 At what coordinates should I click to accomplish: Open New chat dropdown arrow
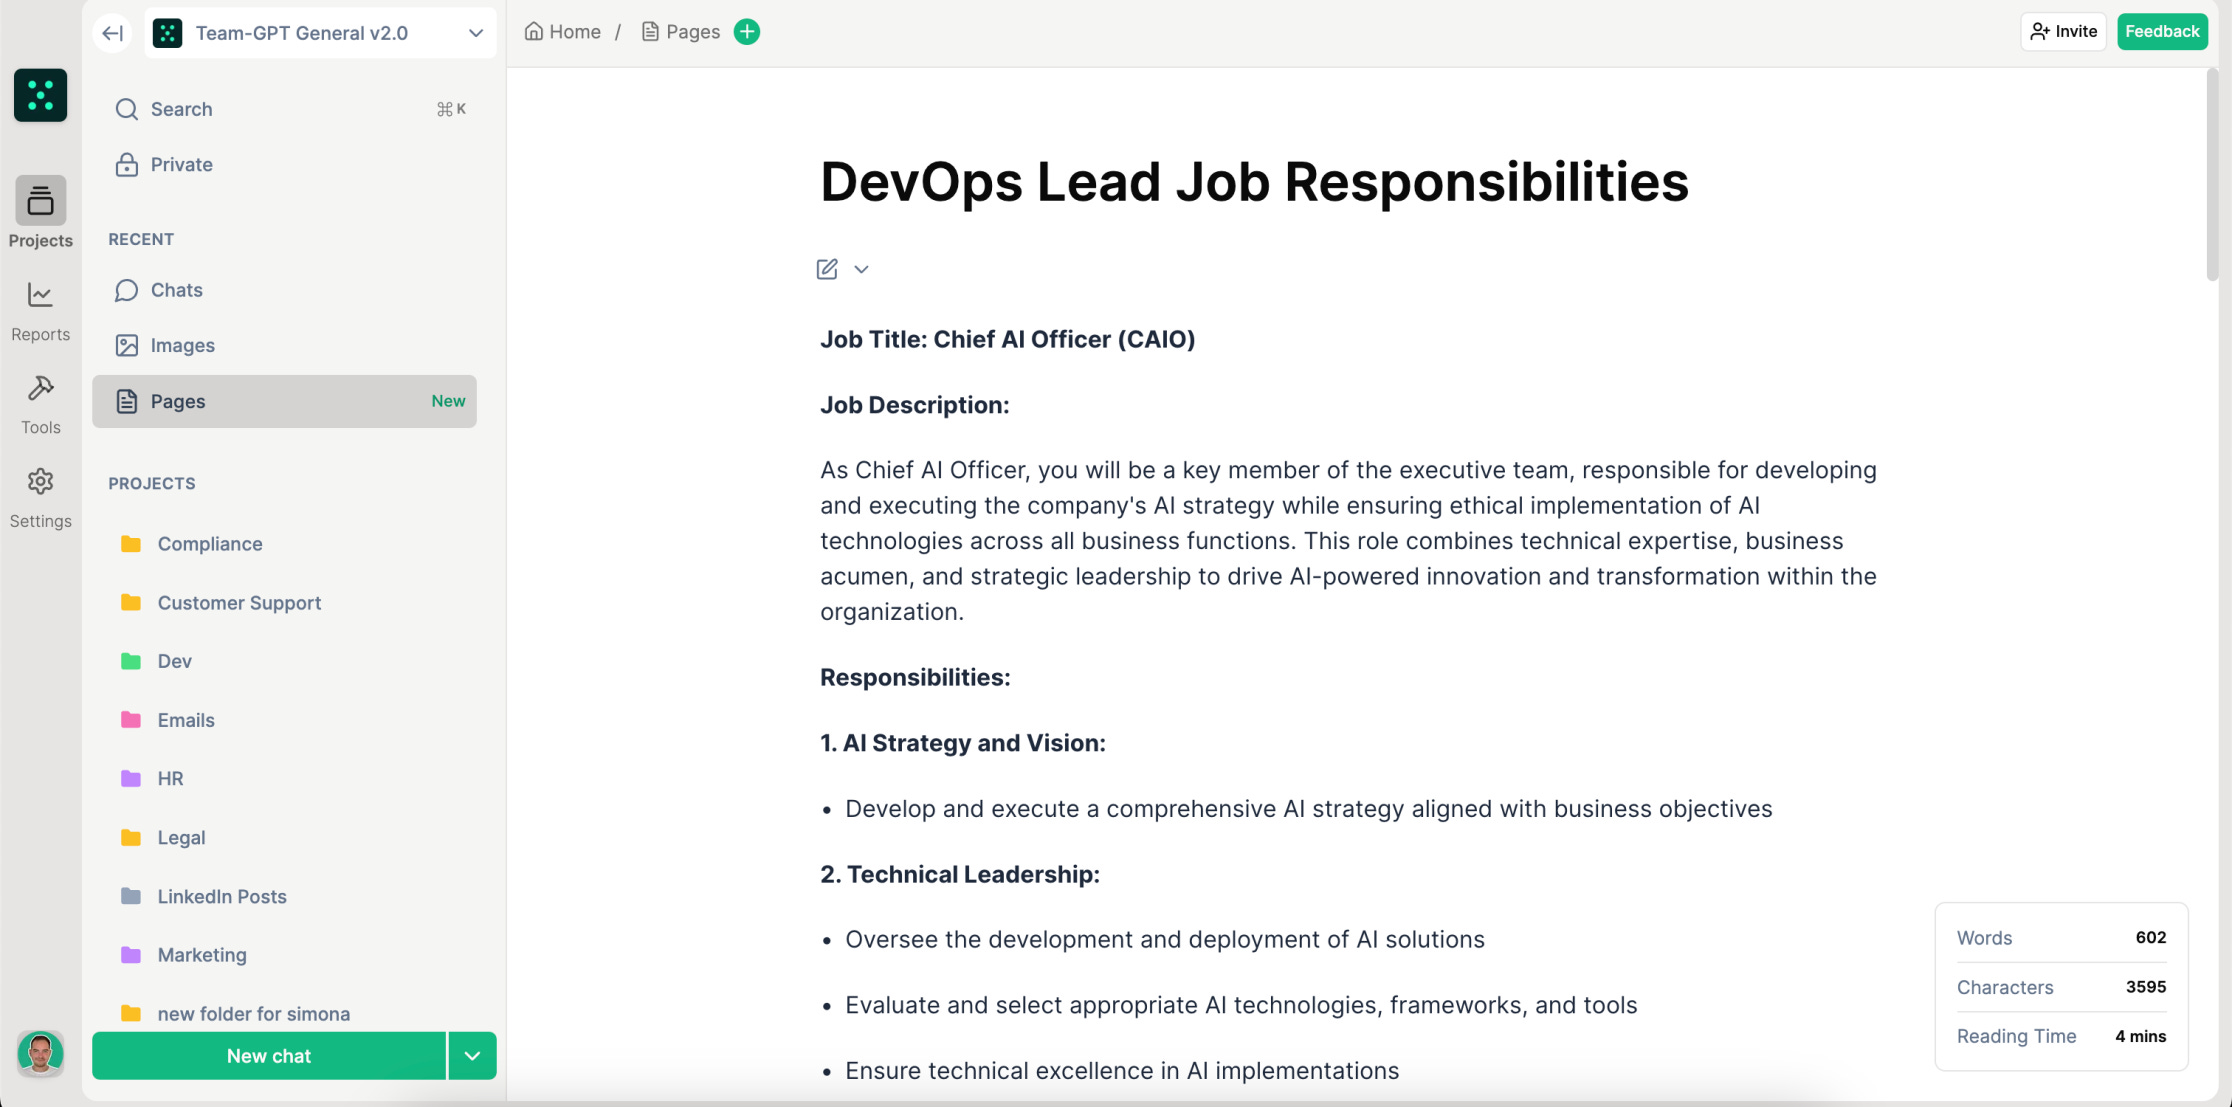pos(472,1056)
